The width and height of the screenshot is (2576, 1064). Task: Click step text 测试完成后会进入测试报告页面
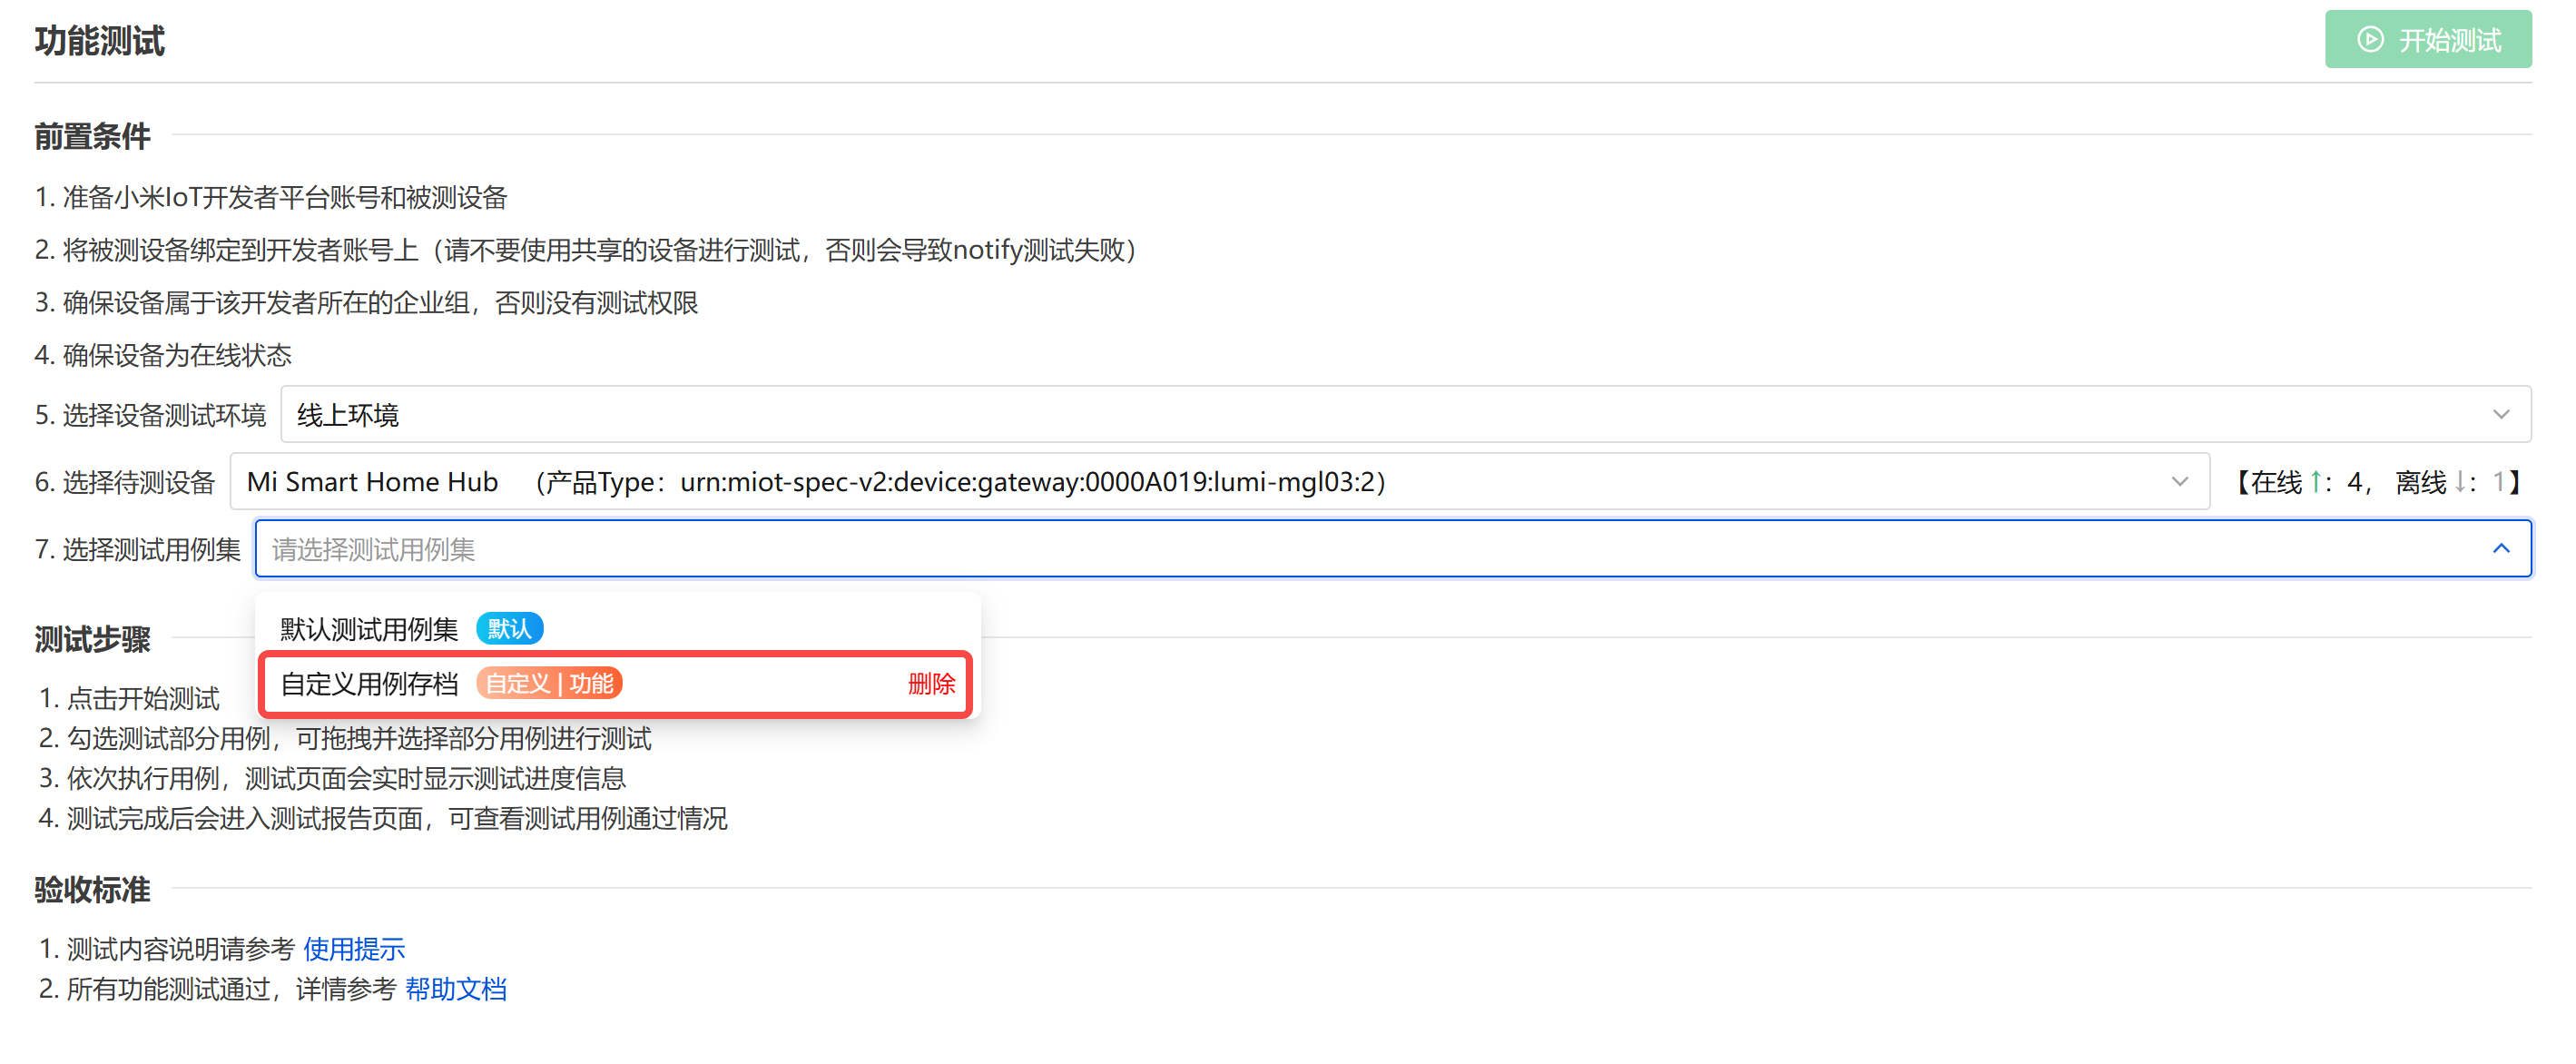pos(245,818)
